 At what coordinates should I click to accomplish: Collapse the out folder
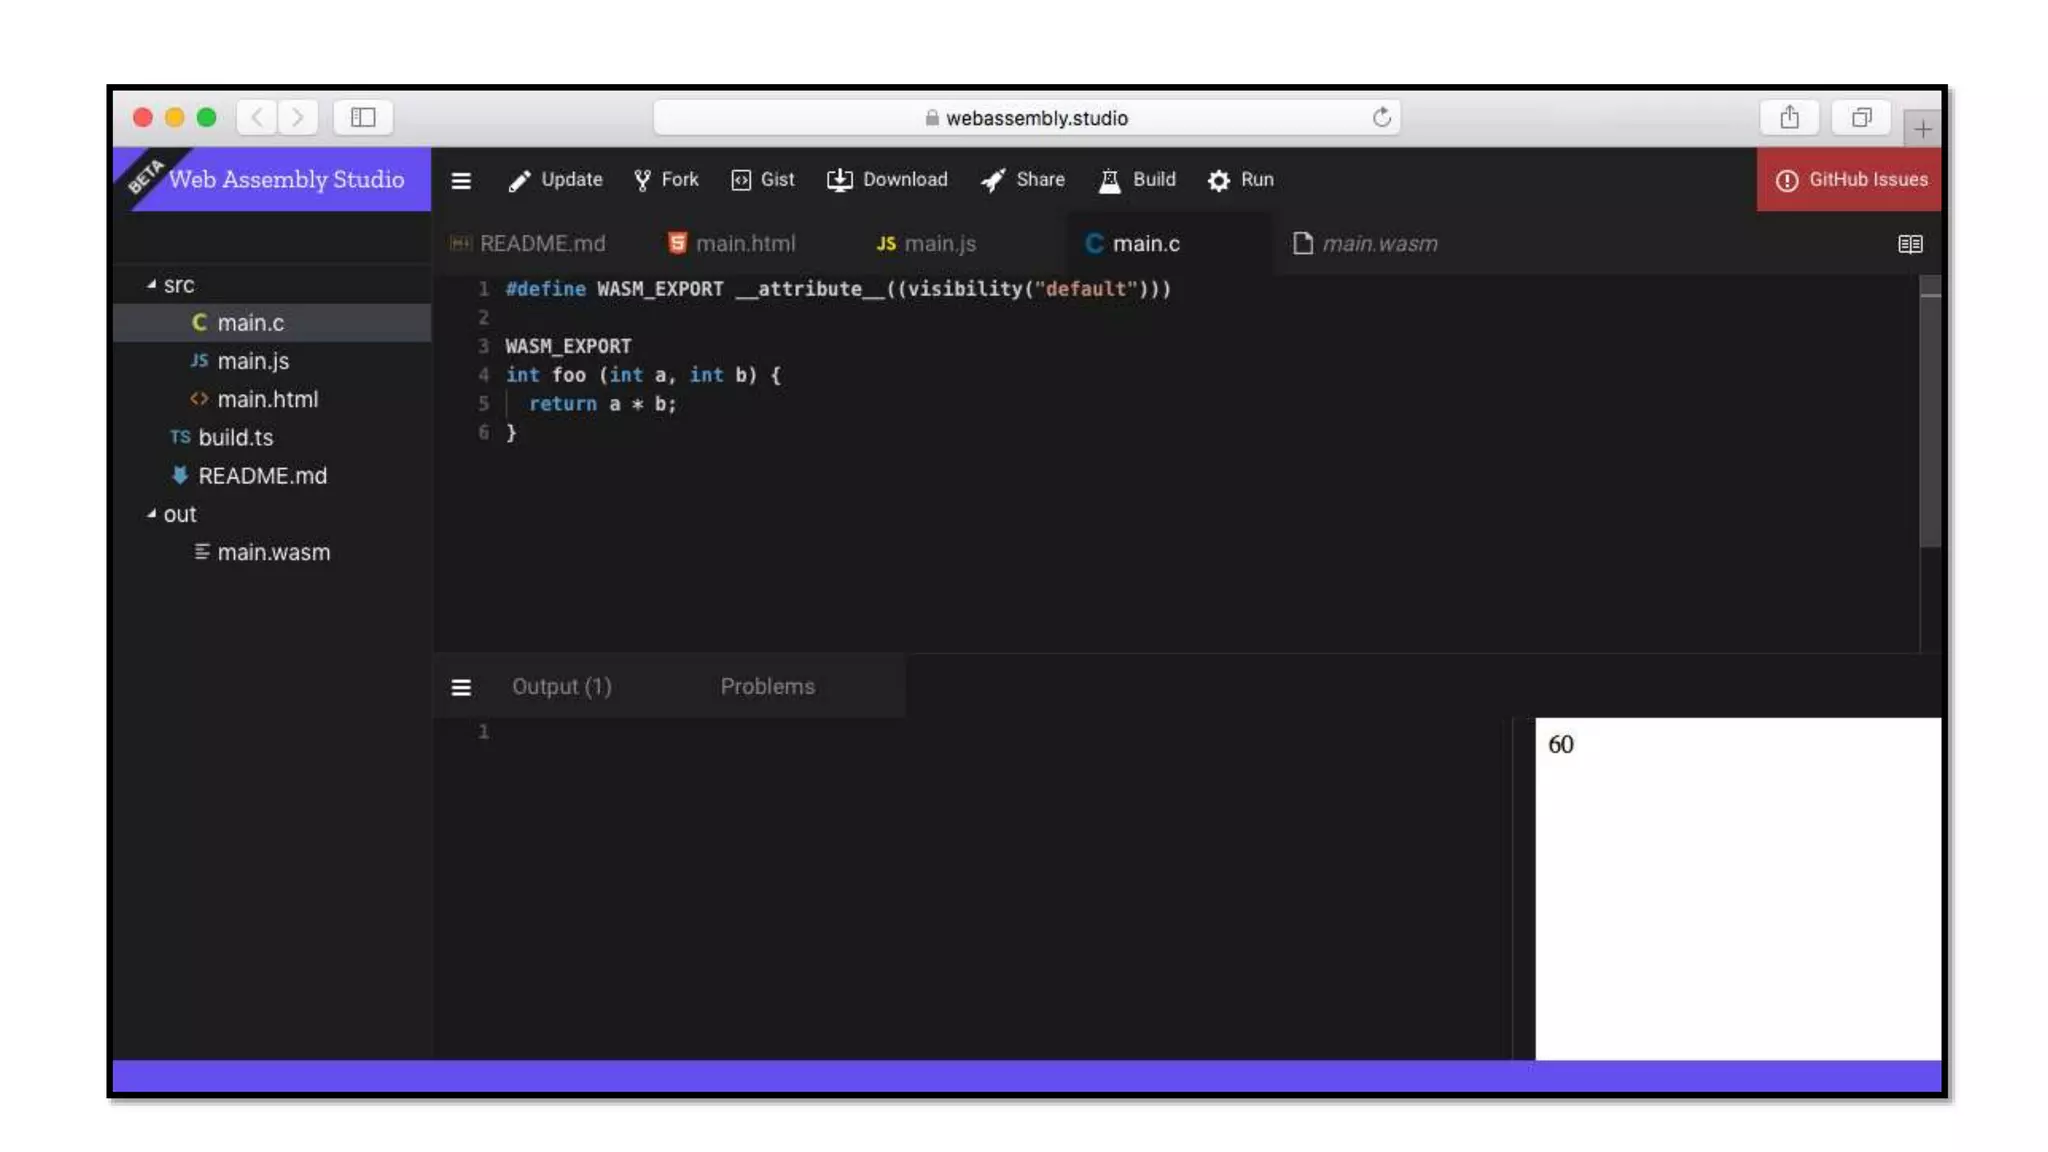[152, 514]
